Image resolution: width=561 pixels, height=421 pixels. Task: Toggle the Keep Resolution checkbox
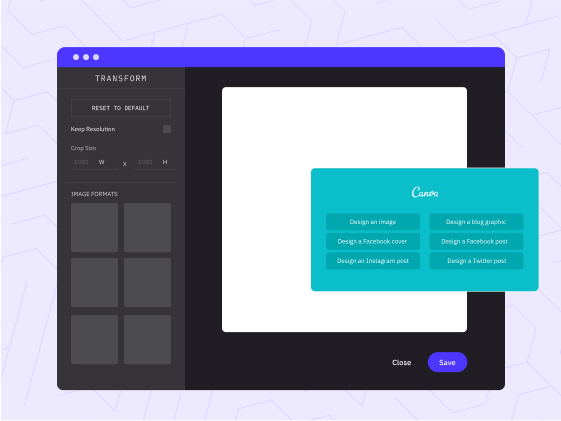coord(167,129)
